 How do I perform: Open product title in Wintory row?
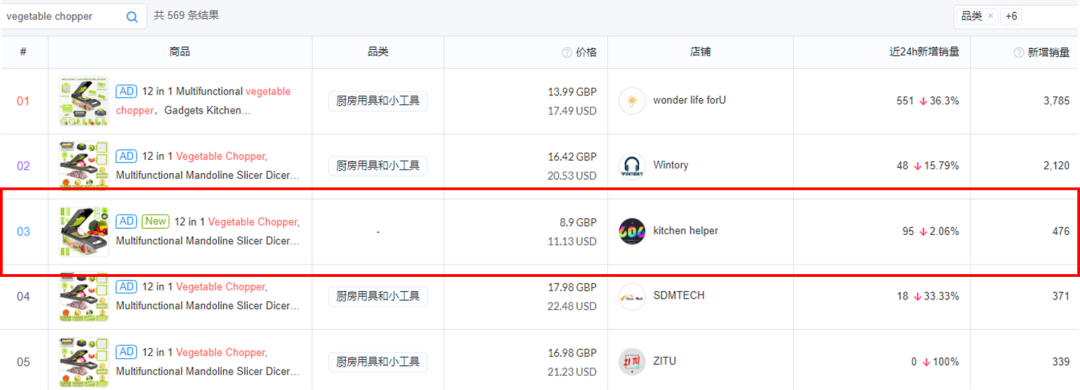[x=208, y=165]
